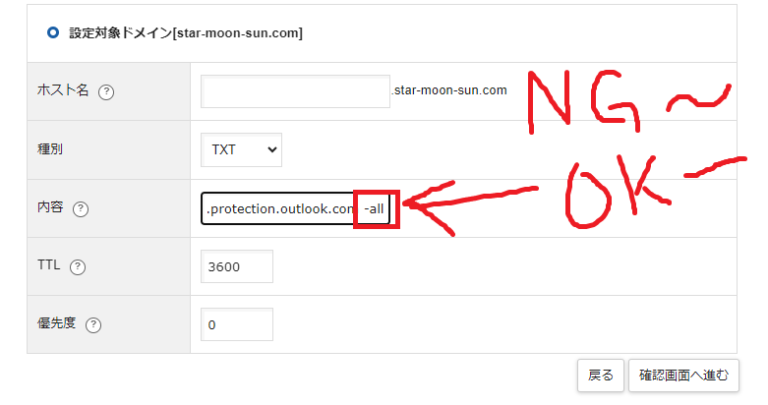This screenshot has width=768, height=405.
Task: Show help for the 優先度 field
Action: tap(93, 325)
